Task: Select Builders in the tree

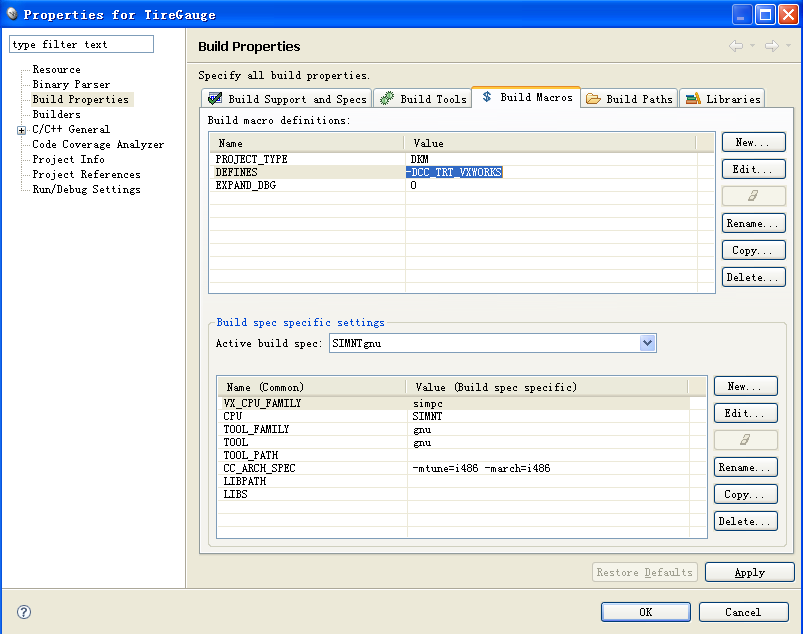Action: coord(56,114)
